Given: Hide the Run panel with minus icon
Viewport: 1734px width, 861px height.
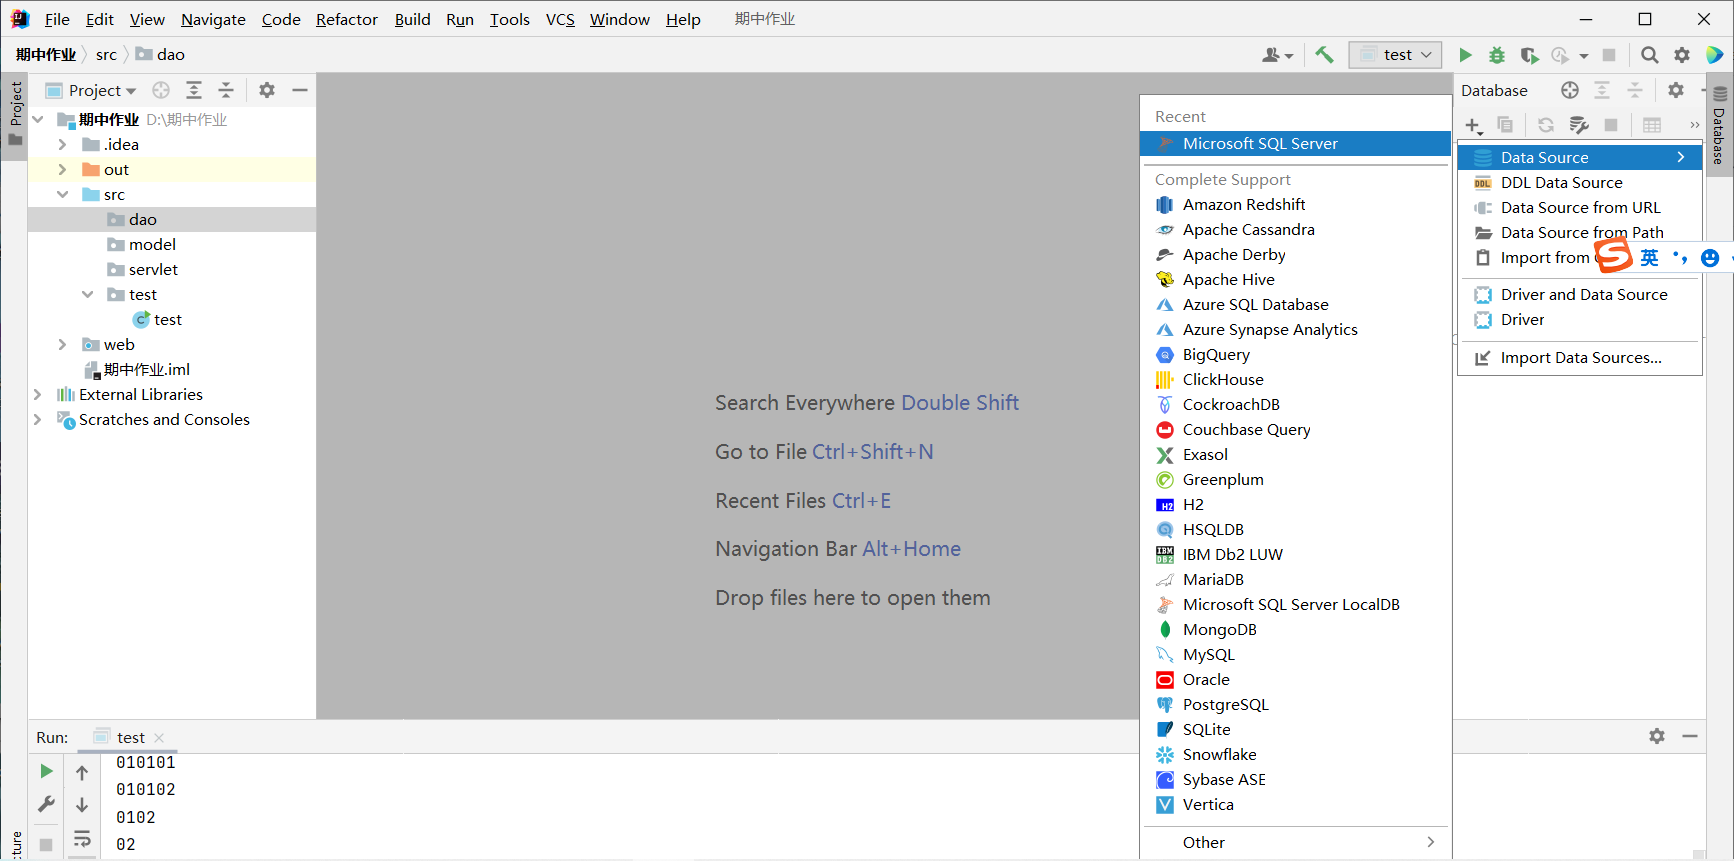Looking at the screenshot, I should point(1690,736).
